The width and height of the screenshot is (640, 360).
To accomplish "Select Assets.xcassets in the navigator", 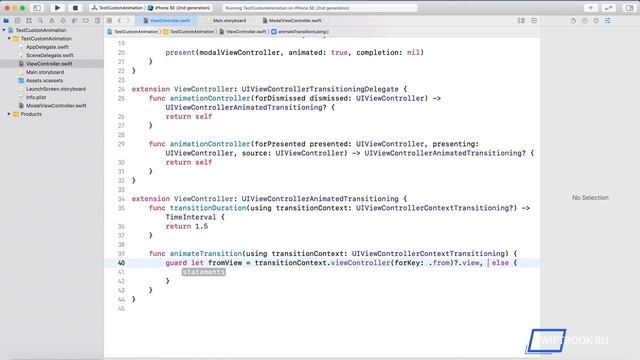I will tap(44, 80).
